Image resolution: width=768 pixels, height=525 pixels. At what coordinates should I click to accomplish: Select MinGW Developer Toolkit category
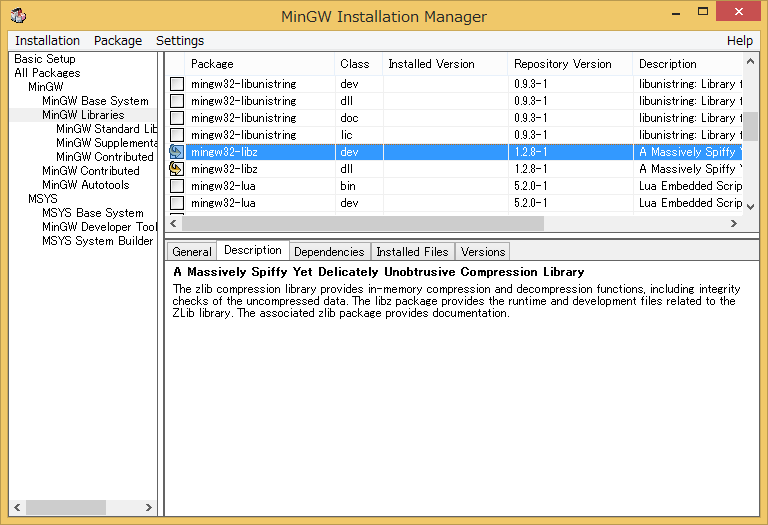[99, 227]
